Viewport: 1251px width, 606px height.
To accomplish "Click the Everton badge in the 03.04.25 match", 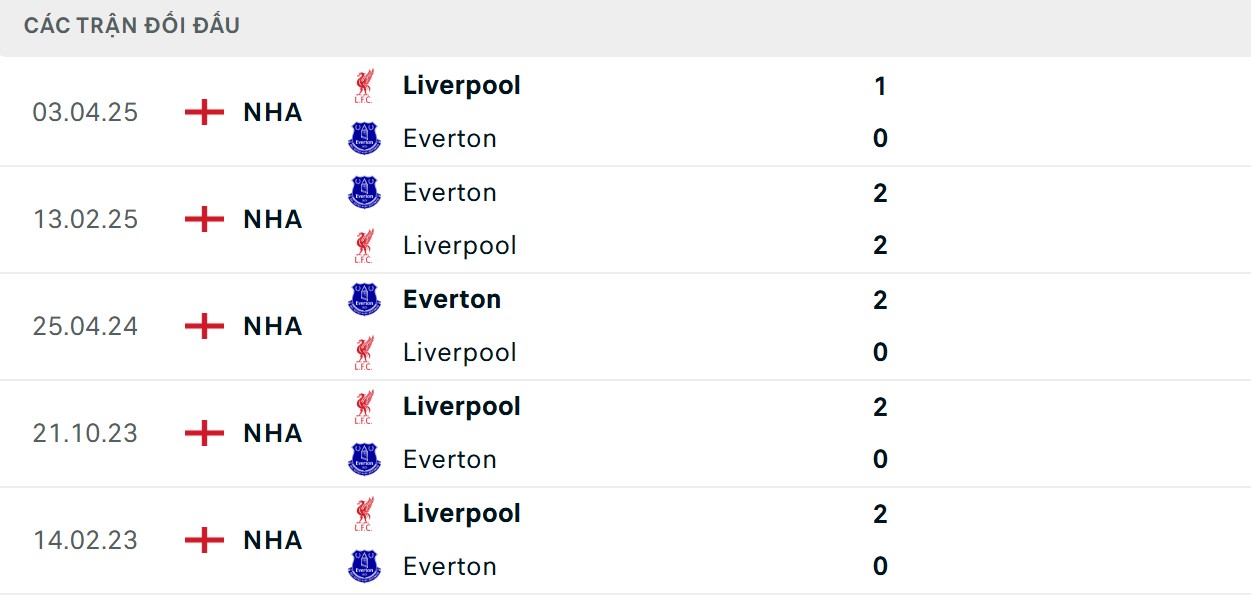I will [x=365, y=138].
